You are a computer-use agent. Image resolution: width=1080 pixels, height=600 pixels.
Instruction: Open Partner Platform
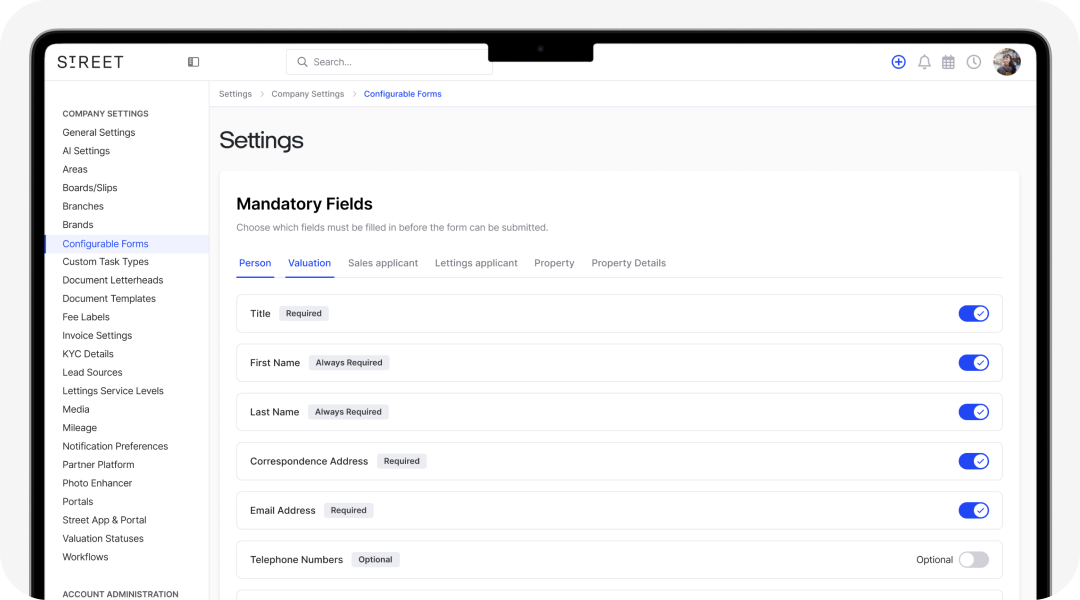pyautogui.click(x=98, y=465)
